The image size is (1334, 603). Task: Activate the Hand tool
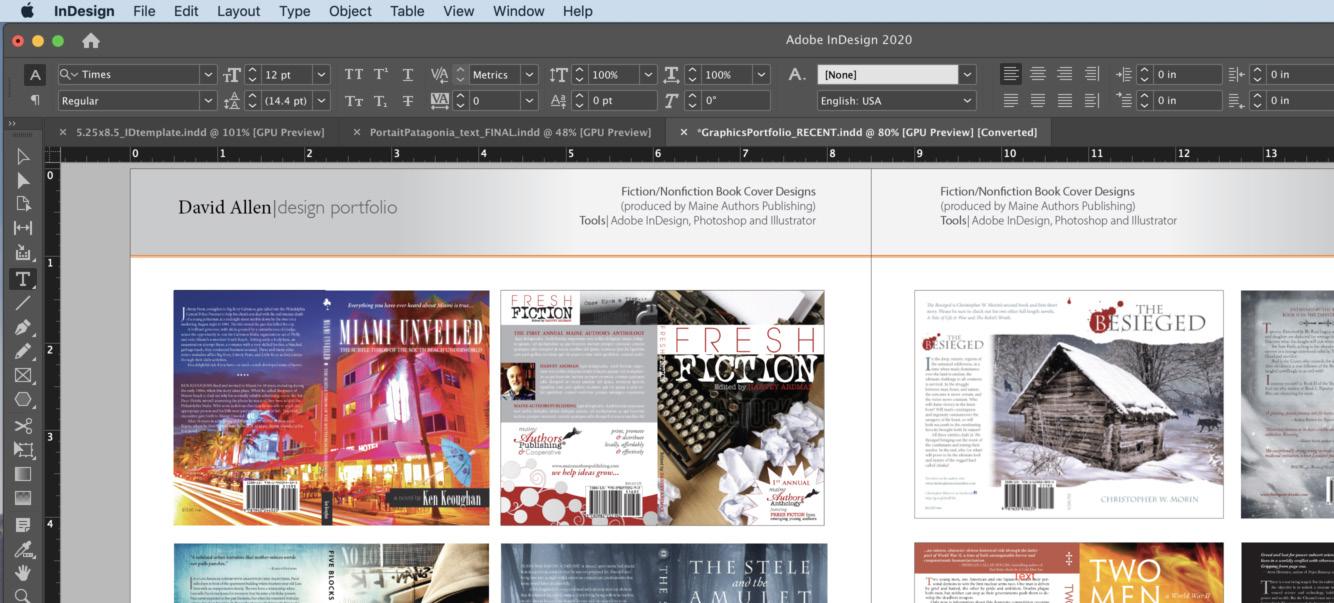[22, 573]
